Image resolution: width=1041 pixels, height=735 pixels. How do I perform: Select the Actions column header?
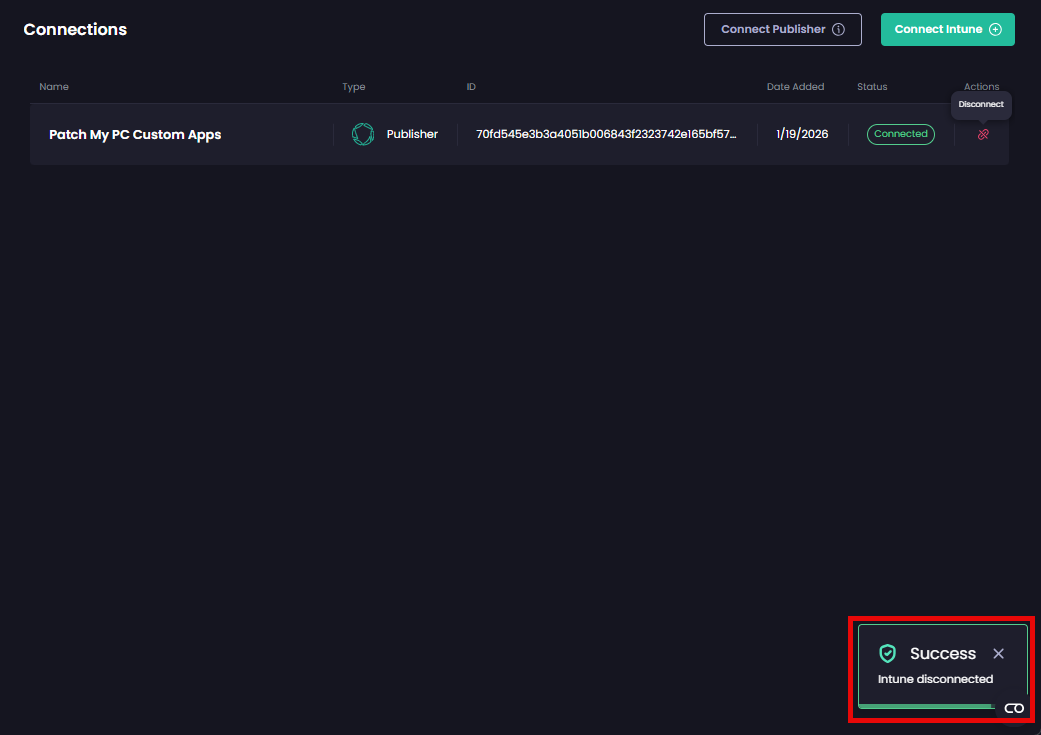click(981, 86)
